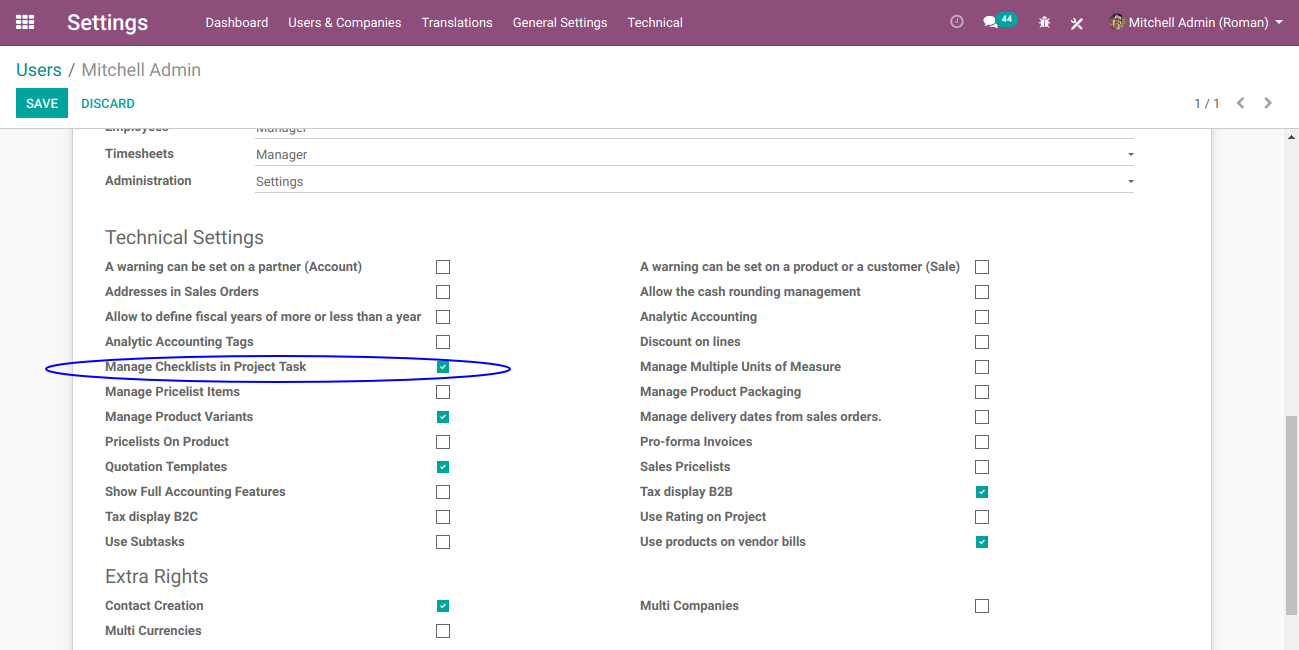Expand the Timesheets Manager dropdown
1299x650 pixels.
694,155
